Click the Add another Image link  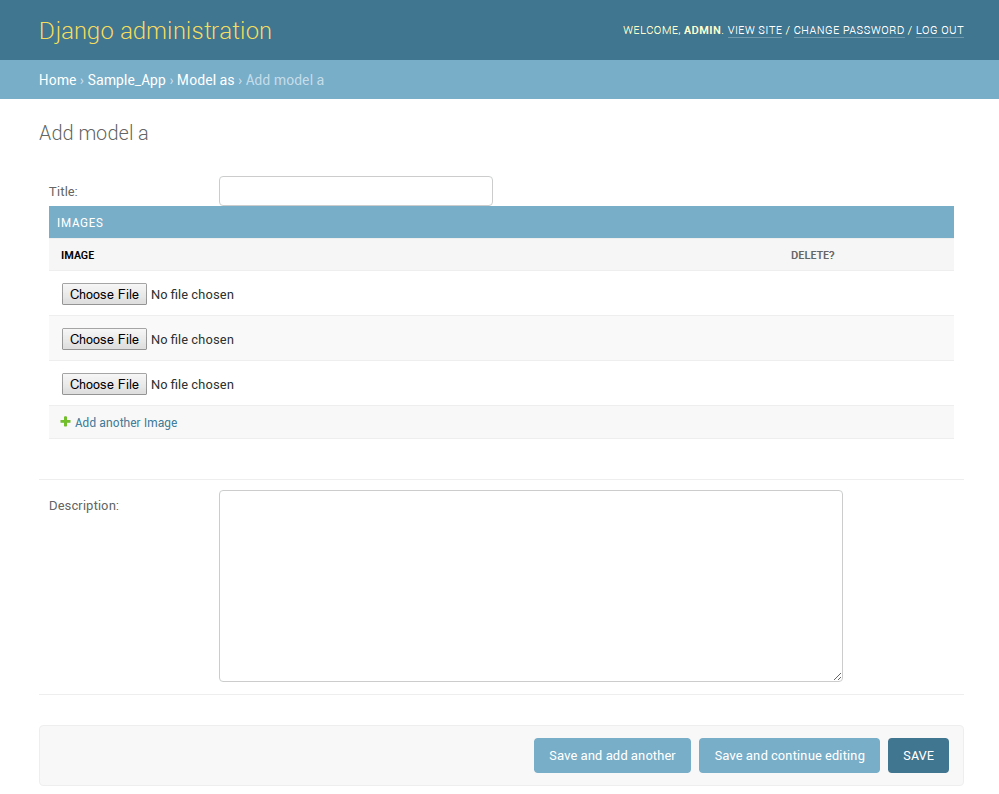pyautogui.click(x=126, y=423)
